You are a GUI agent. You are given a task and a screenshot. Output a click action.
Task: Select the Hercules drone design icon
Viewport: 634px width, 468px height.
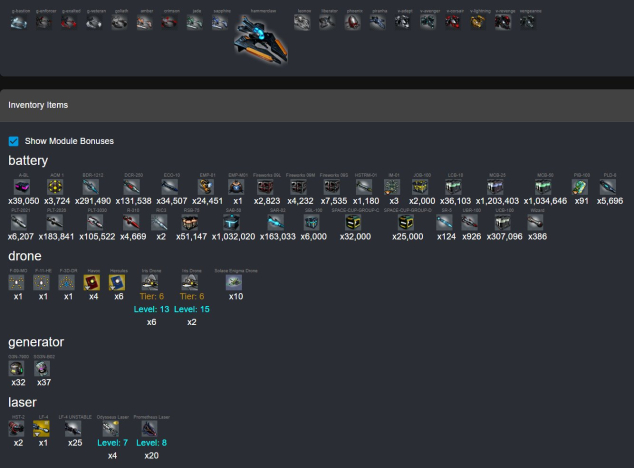pos(119,284)
